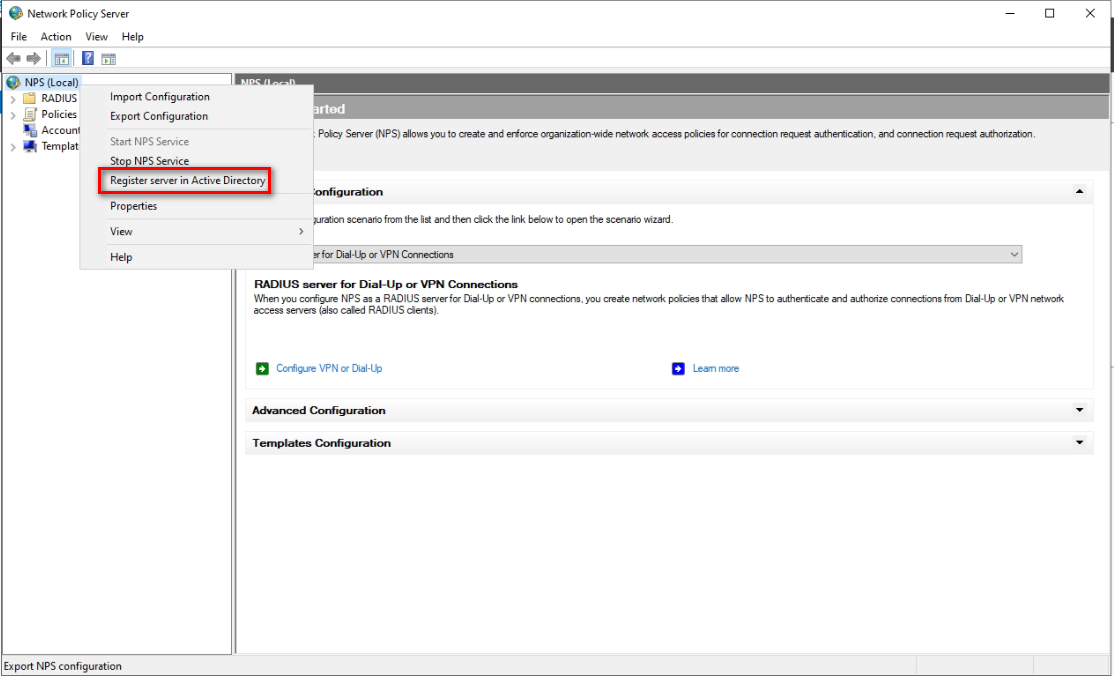Expand the Policies tree node
The image size is (1114, 676).
click(12, 115)
